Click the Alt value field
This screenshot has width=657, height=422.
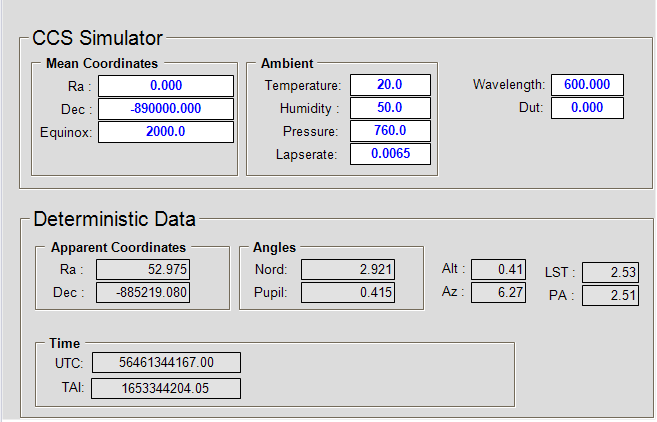click(498, 269)
